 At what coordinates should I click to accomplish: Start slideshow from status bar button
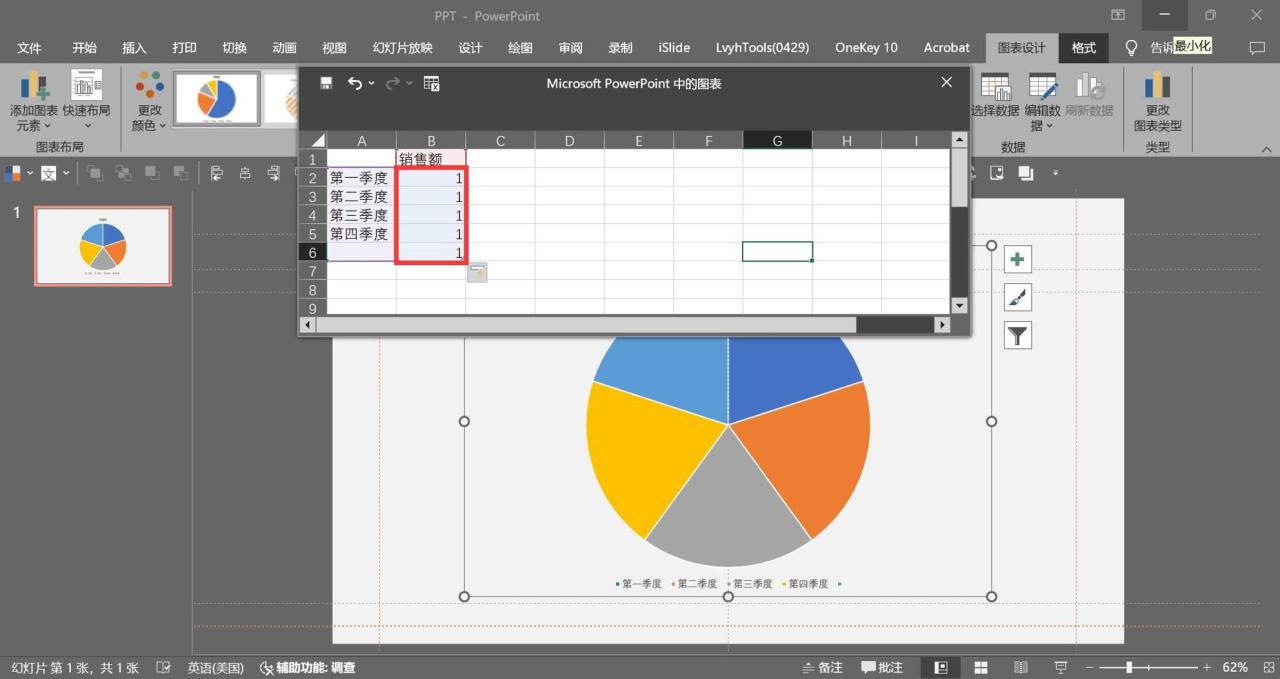click(1060, 667)
